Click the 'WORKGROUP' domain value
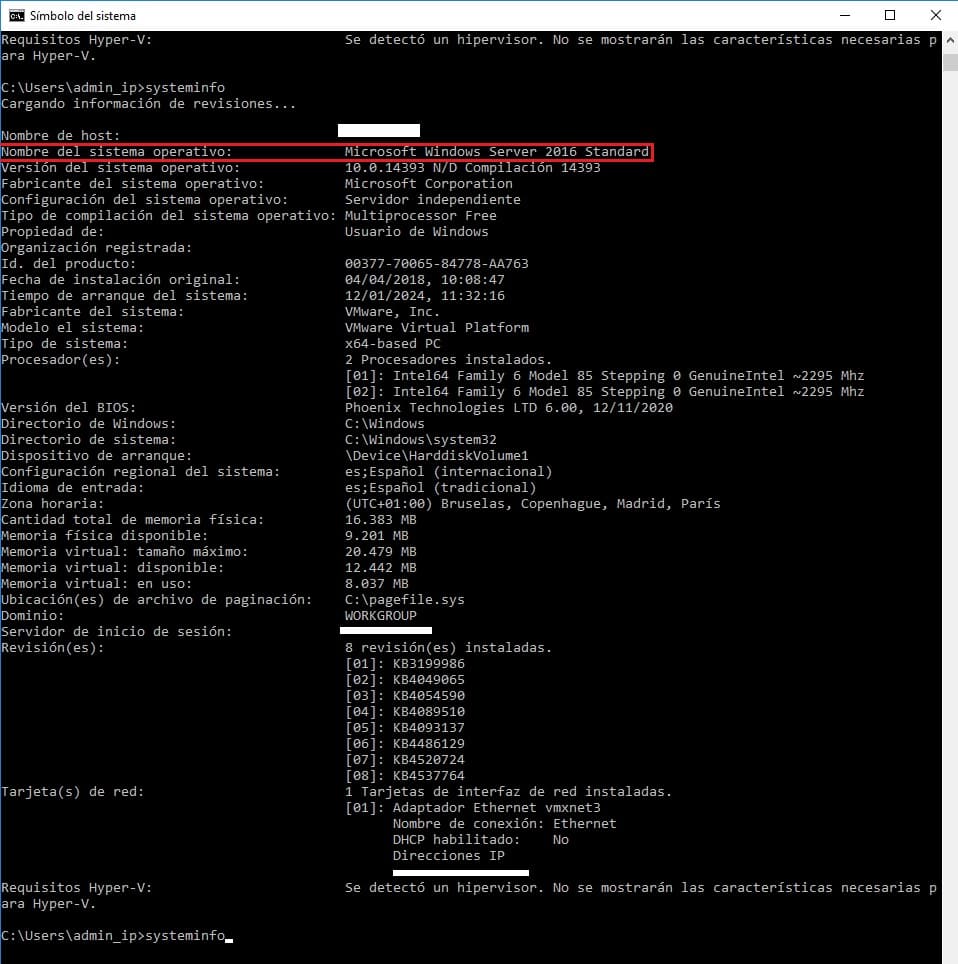The image size is (958, 964). (381, 615)
